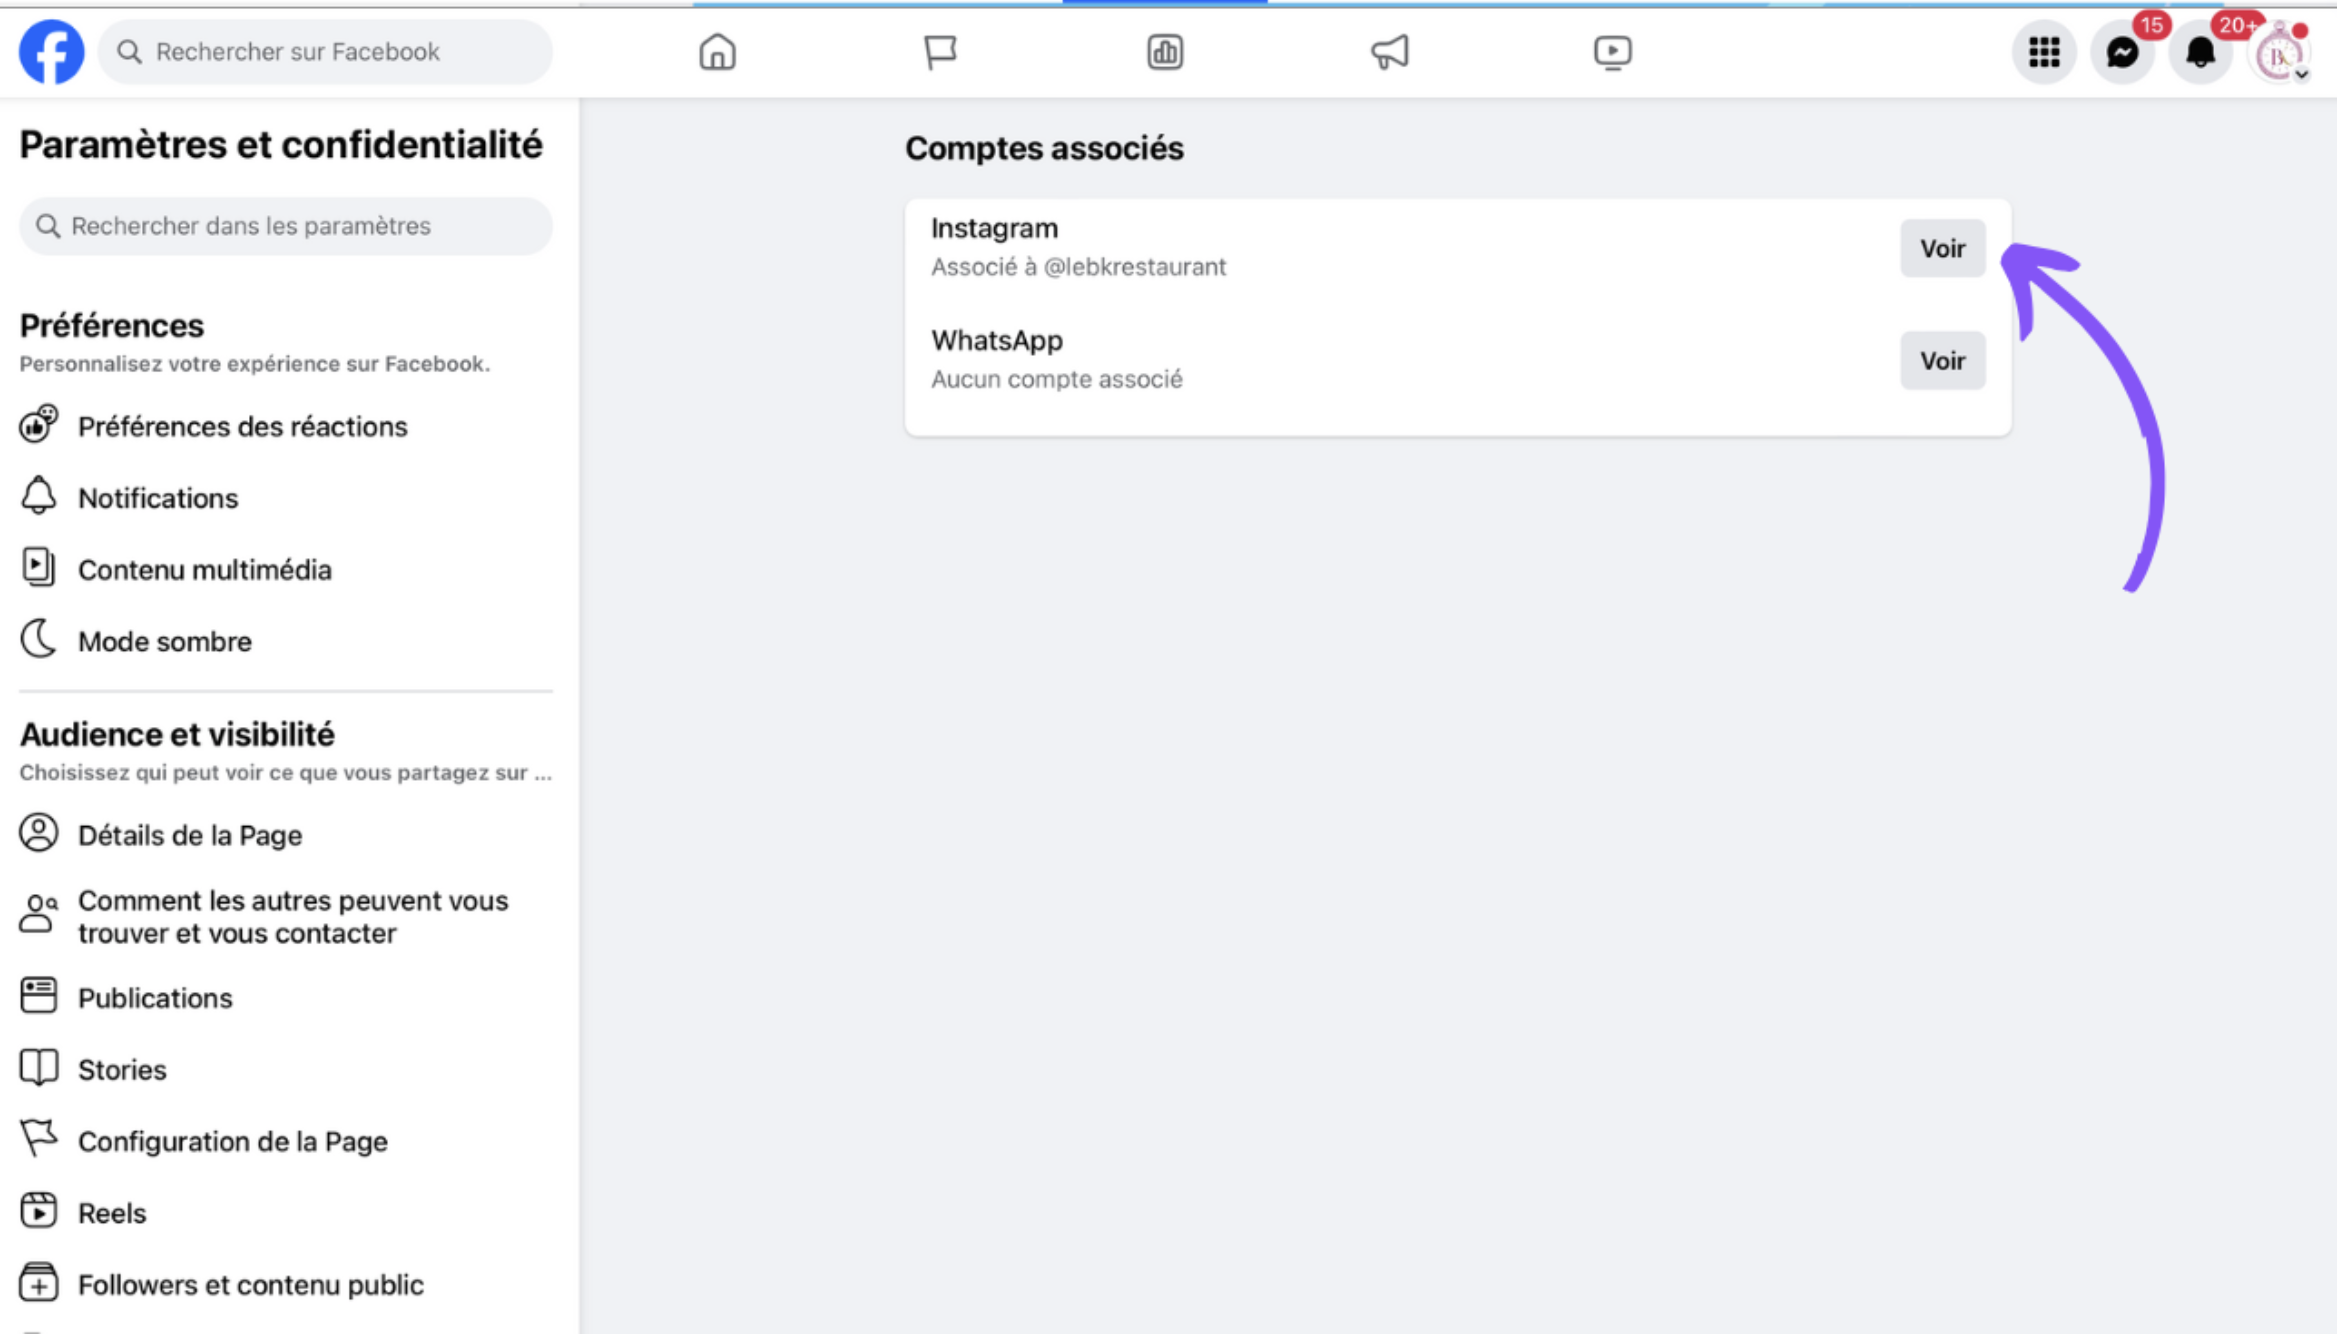This screenshot has width=2338, height=1340.
Task: Open Reels settings
Action: [x=286, y=1214]
